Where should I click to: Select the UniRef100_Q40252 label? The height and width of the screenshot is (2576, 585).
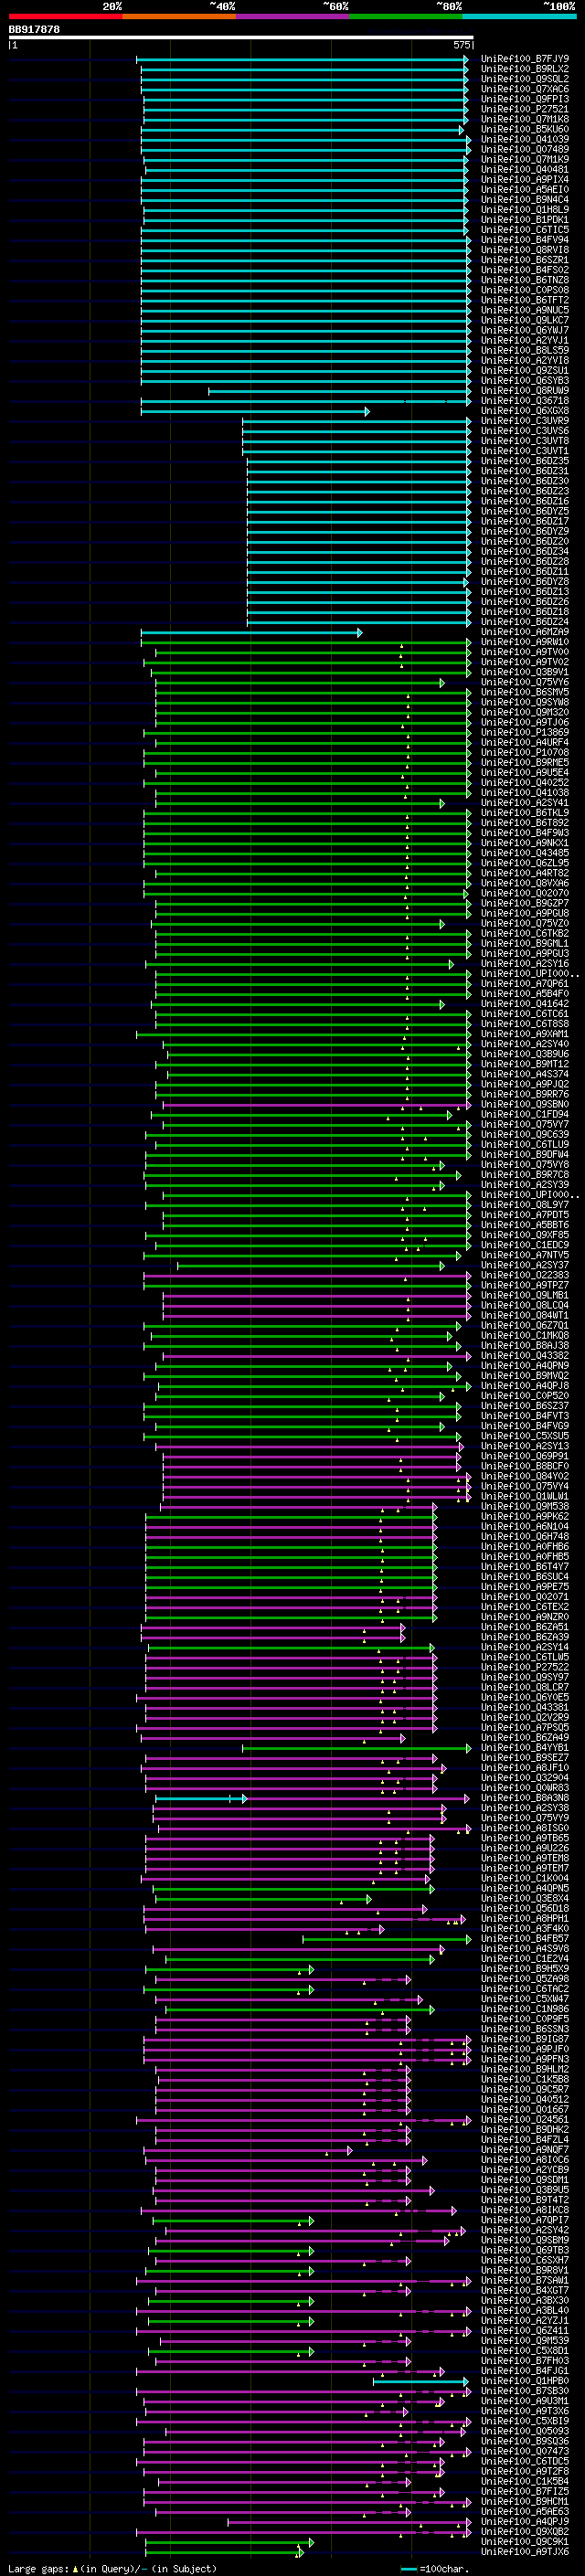click(525, 782)
